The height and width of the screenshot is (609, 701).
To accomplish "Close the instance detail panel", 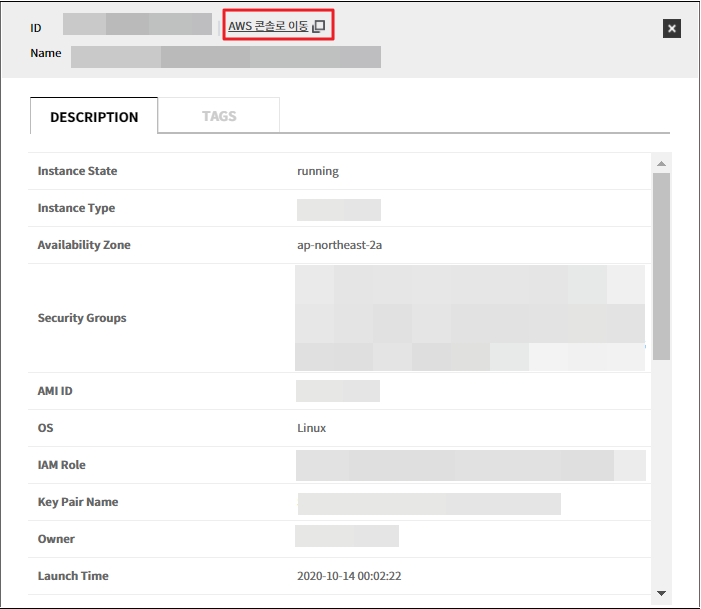I will pos(672,29).
